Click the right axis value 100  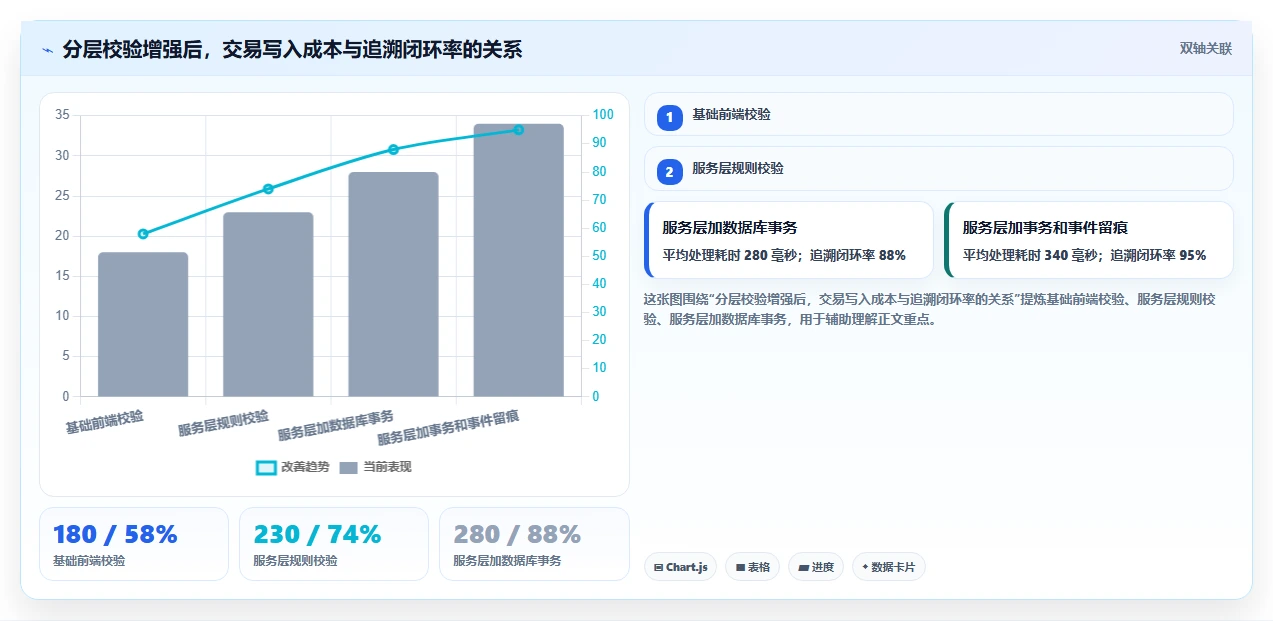[x=603, y=115]
